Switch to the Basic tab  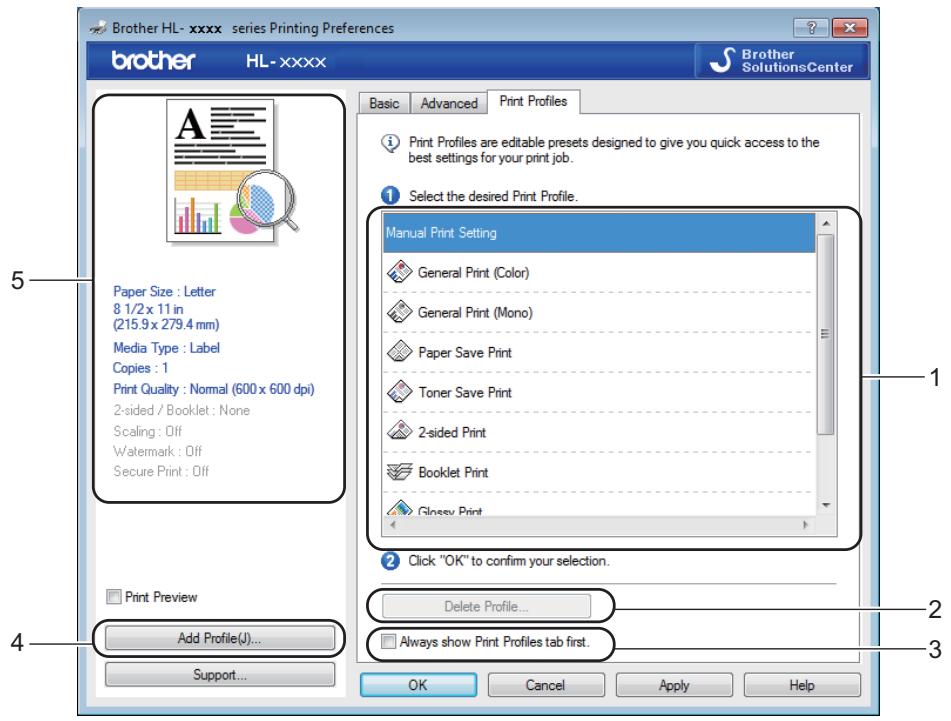click(384, 104)
